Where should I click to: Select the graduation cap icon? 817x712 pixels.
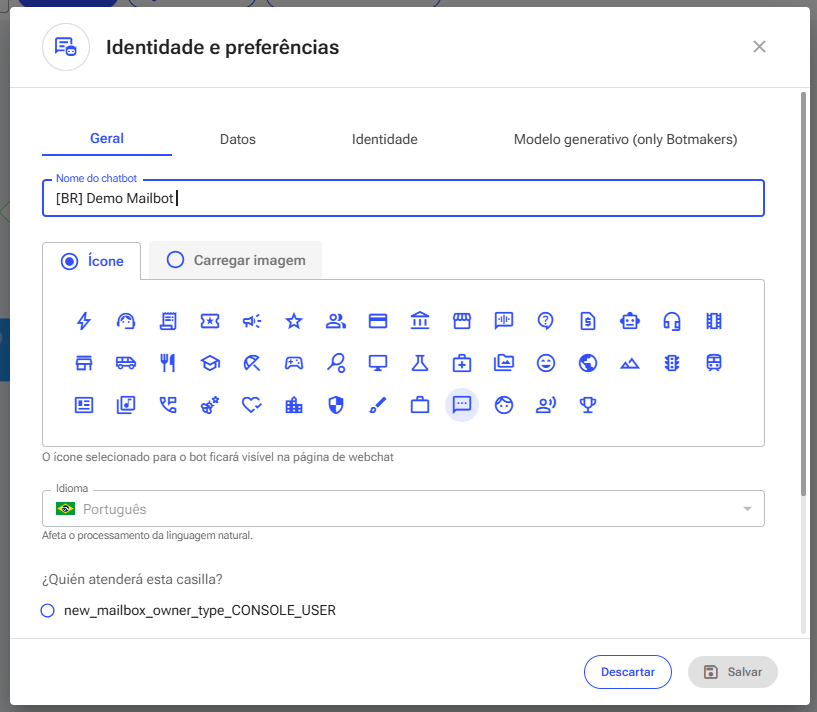(210, 363)
